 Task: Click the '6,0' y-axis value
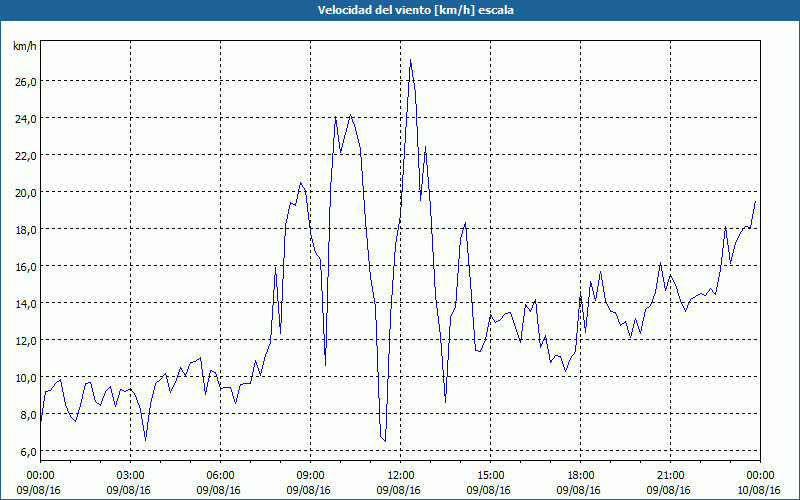(x=29, y=452)
